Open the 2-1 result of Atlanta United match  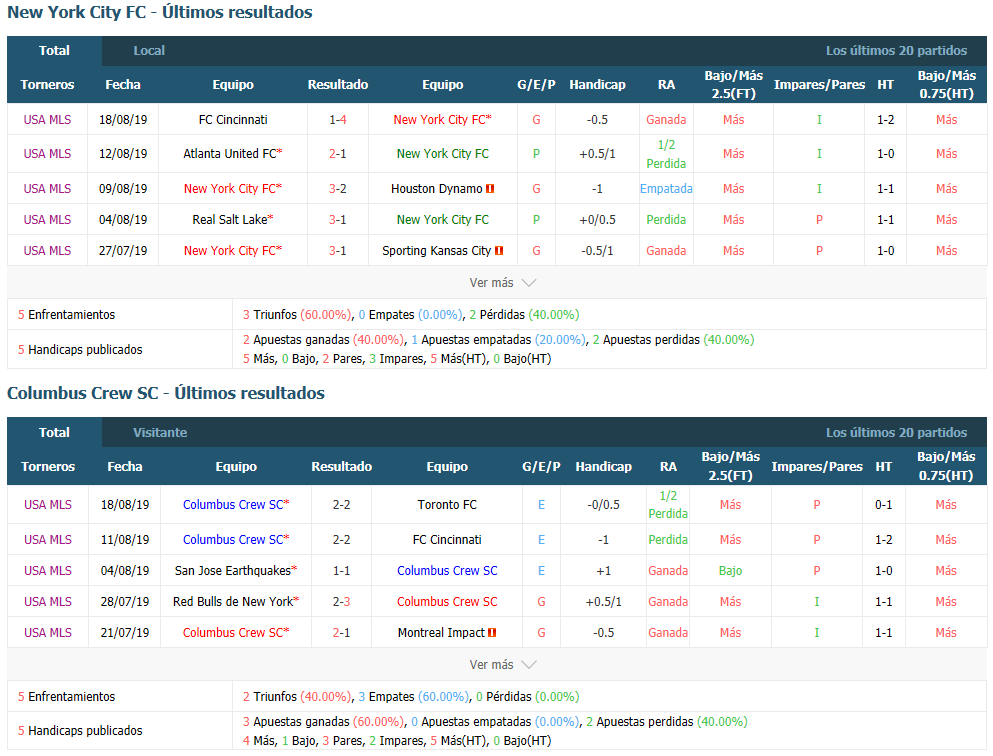(338, 154)
